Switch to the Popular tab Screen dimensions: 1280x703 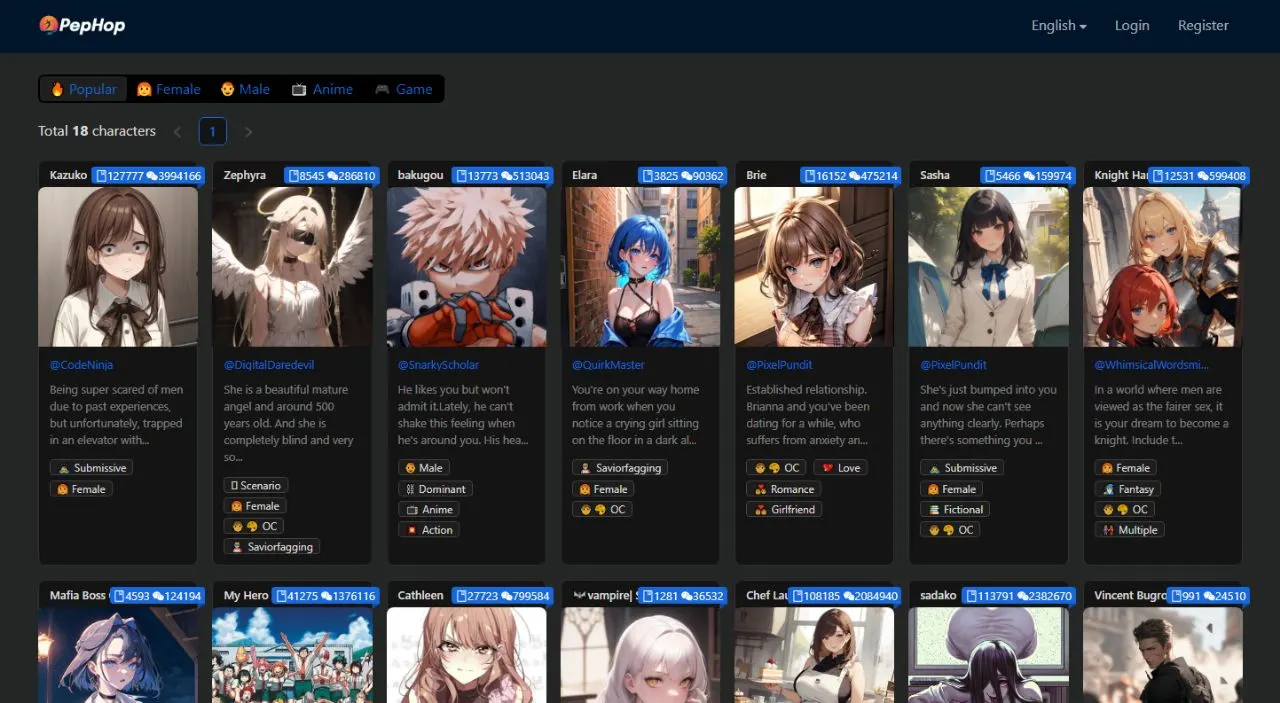tap(84, 89)
